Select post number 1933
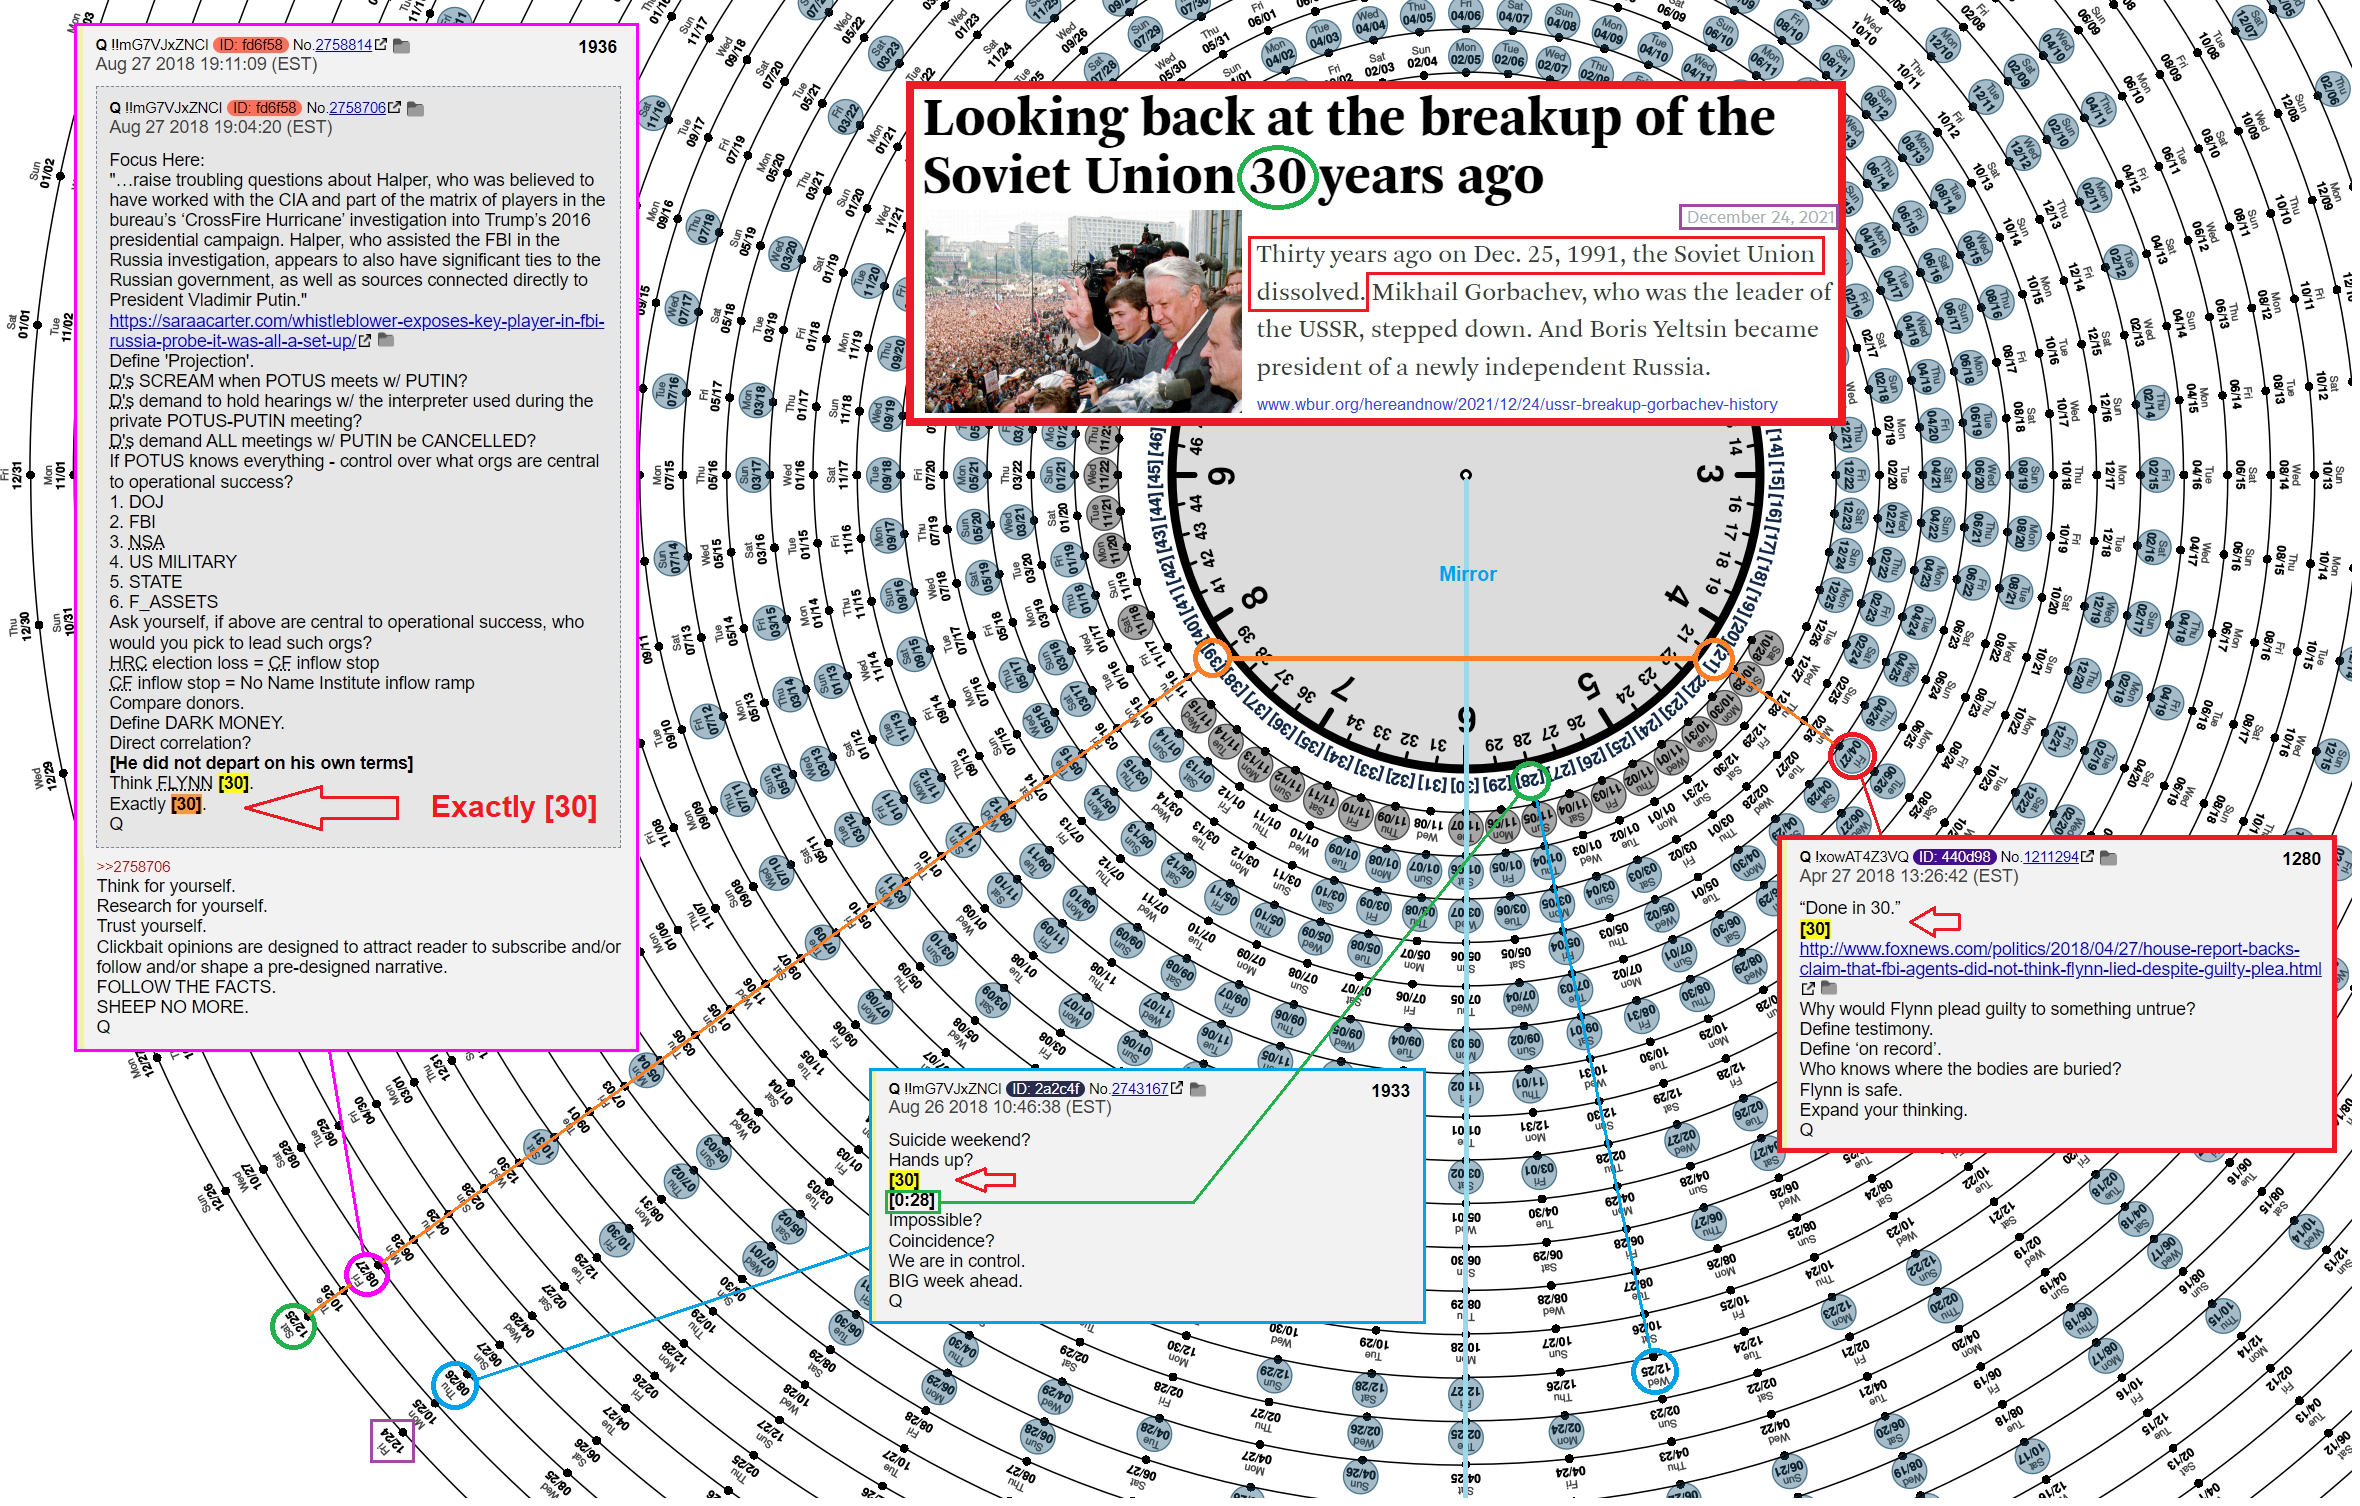Image resolution: width=2360 pixels, height=1506 pixels. (x=1390, y=1091)
